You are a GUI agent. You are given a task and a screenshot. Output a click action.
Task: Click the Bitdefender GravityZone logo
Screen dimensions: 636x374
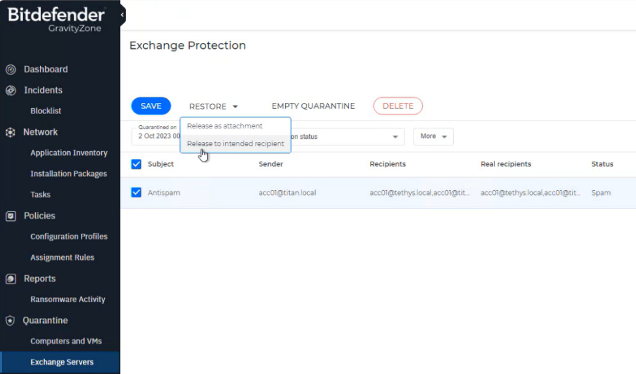(56, 19)
